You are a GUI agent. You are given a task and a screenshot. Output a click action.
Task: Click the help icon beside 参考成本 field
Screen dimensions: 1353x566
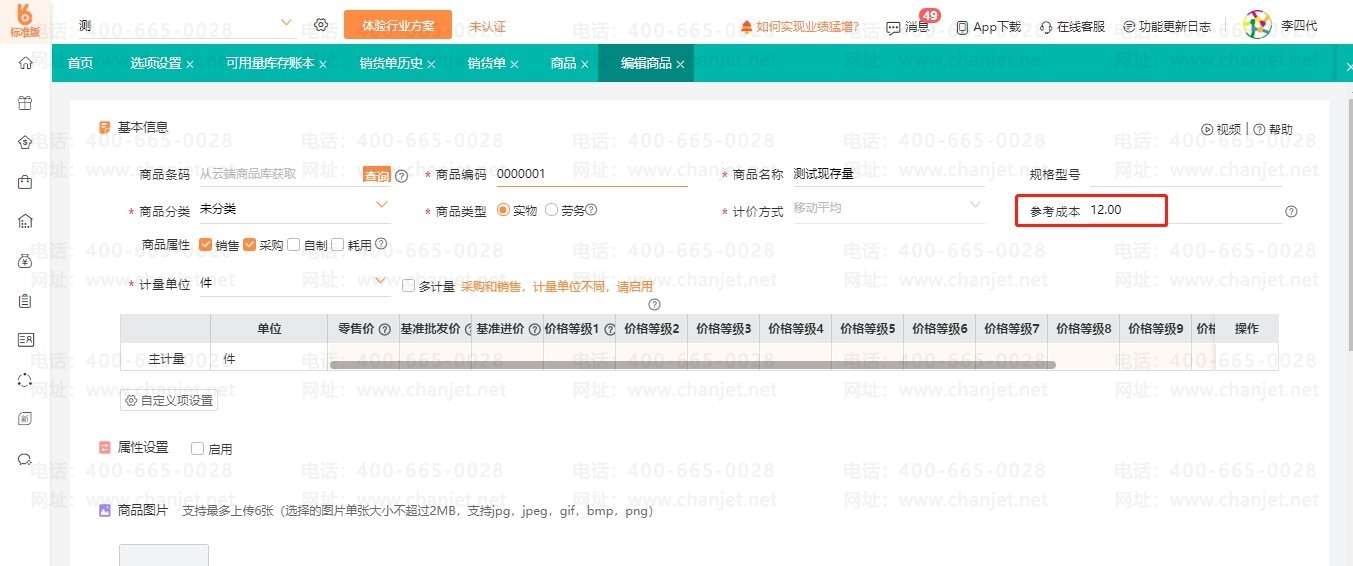[1291, 212]
